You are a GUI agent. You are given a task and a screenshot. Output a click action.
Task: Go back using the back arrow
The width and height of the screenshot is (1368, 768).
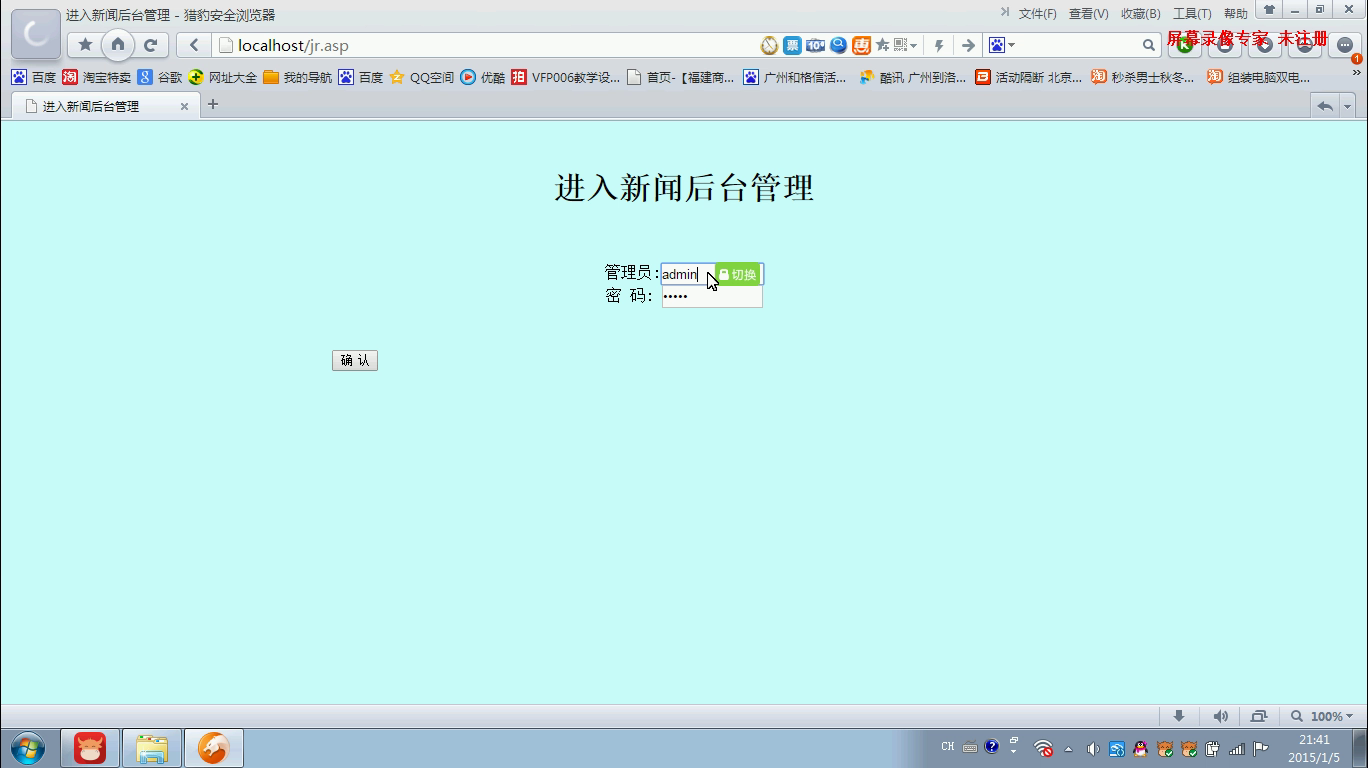[194, 45]
